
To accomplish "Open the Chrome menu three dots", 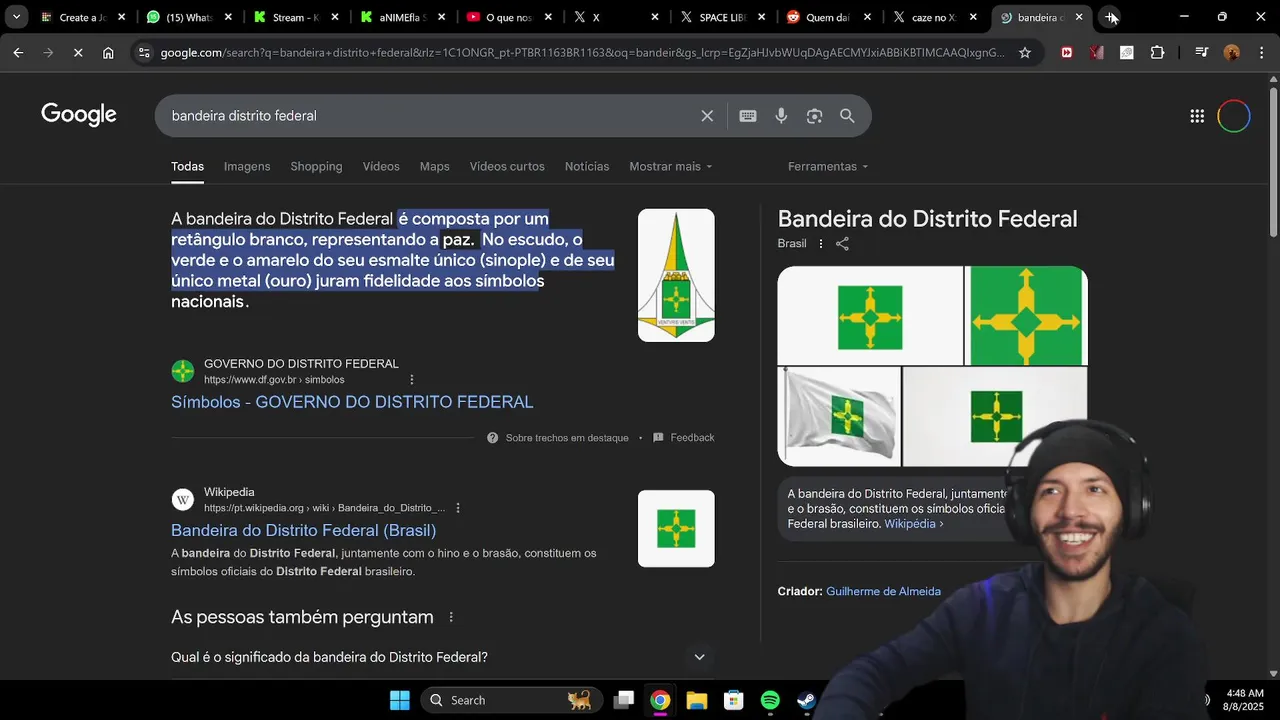I will pyautogui.click(x=1261, y=53).
